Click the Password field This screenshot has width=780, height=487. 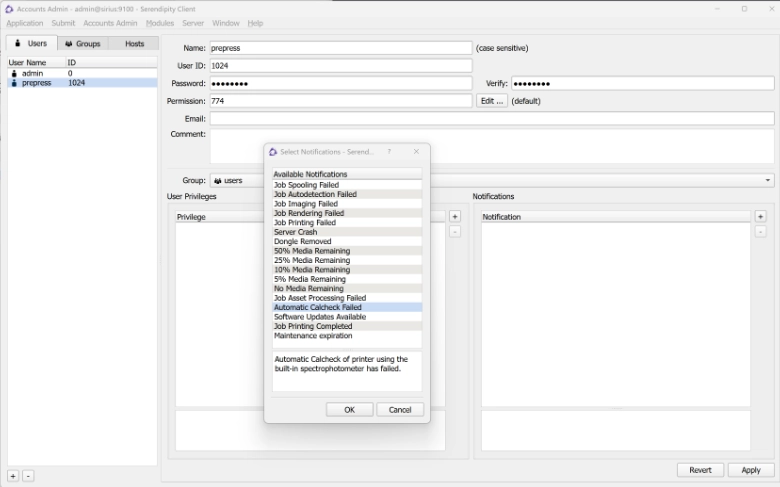pyautogui.click(x=341, y=84)
